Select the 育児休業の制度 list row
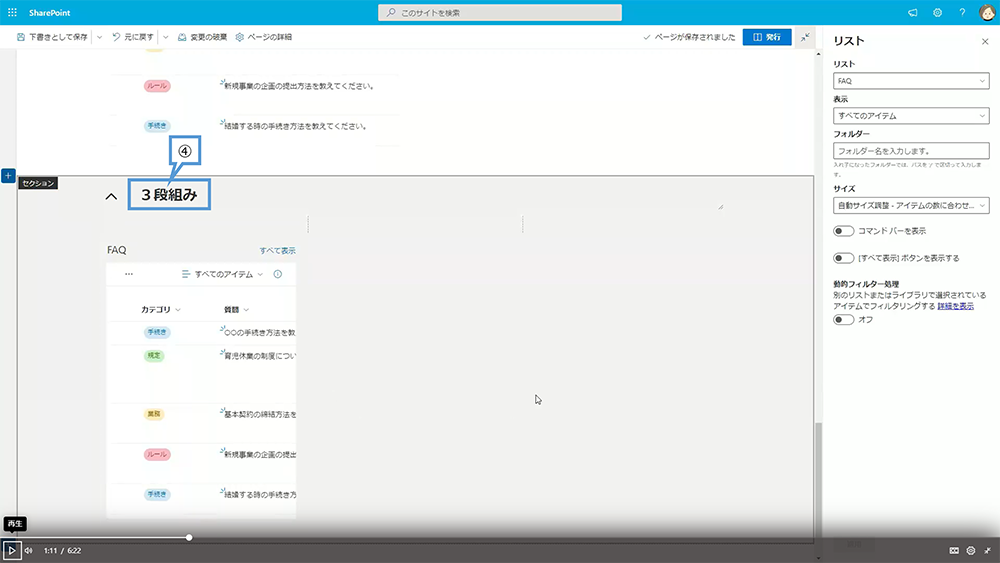 pyautogui.click(x=201, y=374)
